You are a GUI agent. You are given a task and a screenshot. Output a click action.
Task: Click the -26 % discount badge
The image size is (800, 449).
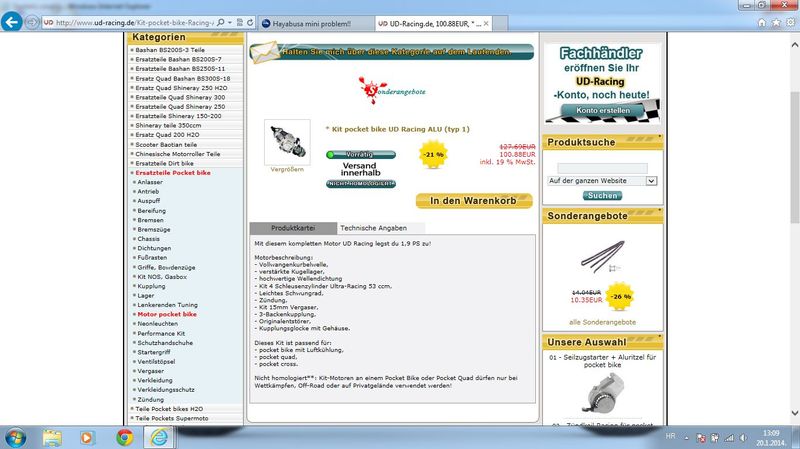[x=620, y=296]
